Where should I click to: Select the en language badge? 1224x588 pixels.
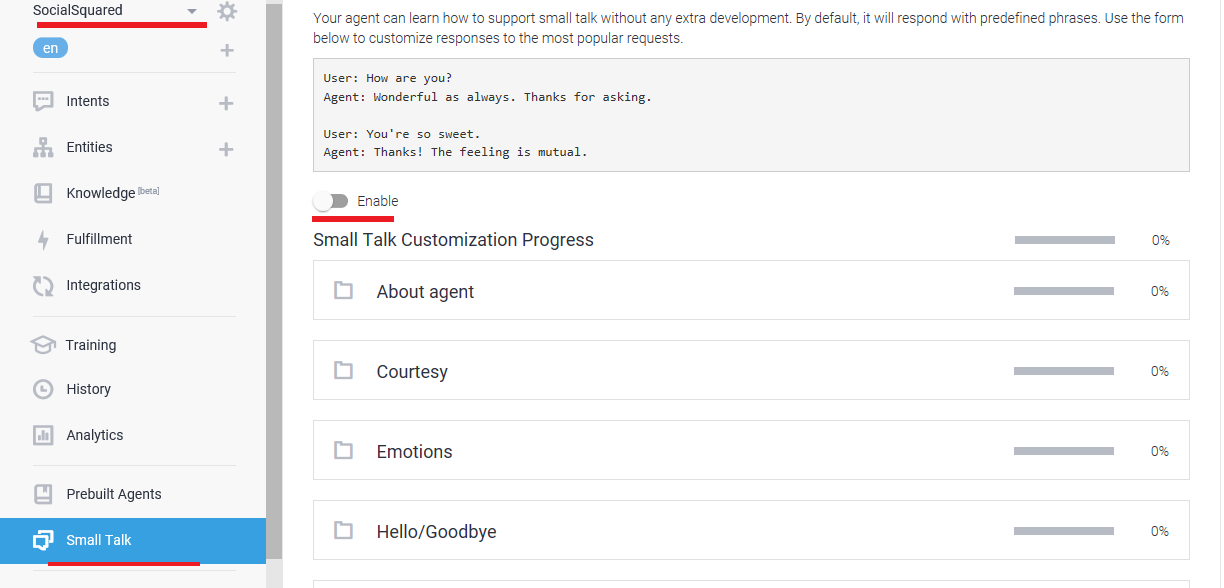click(50, 48)
